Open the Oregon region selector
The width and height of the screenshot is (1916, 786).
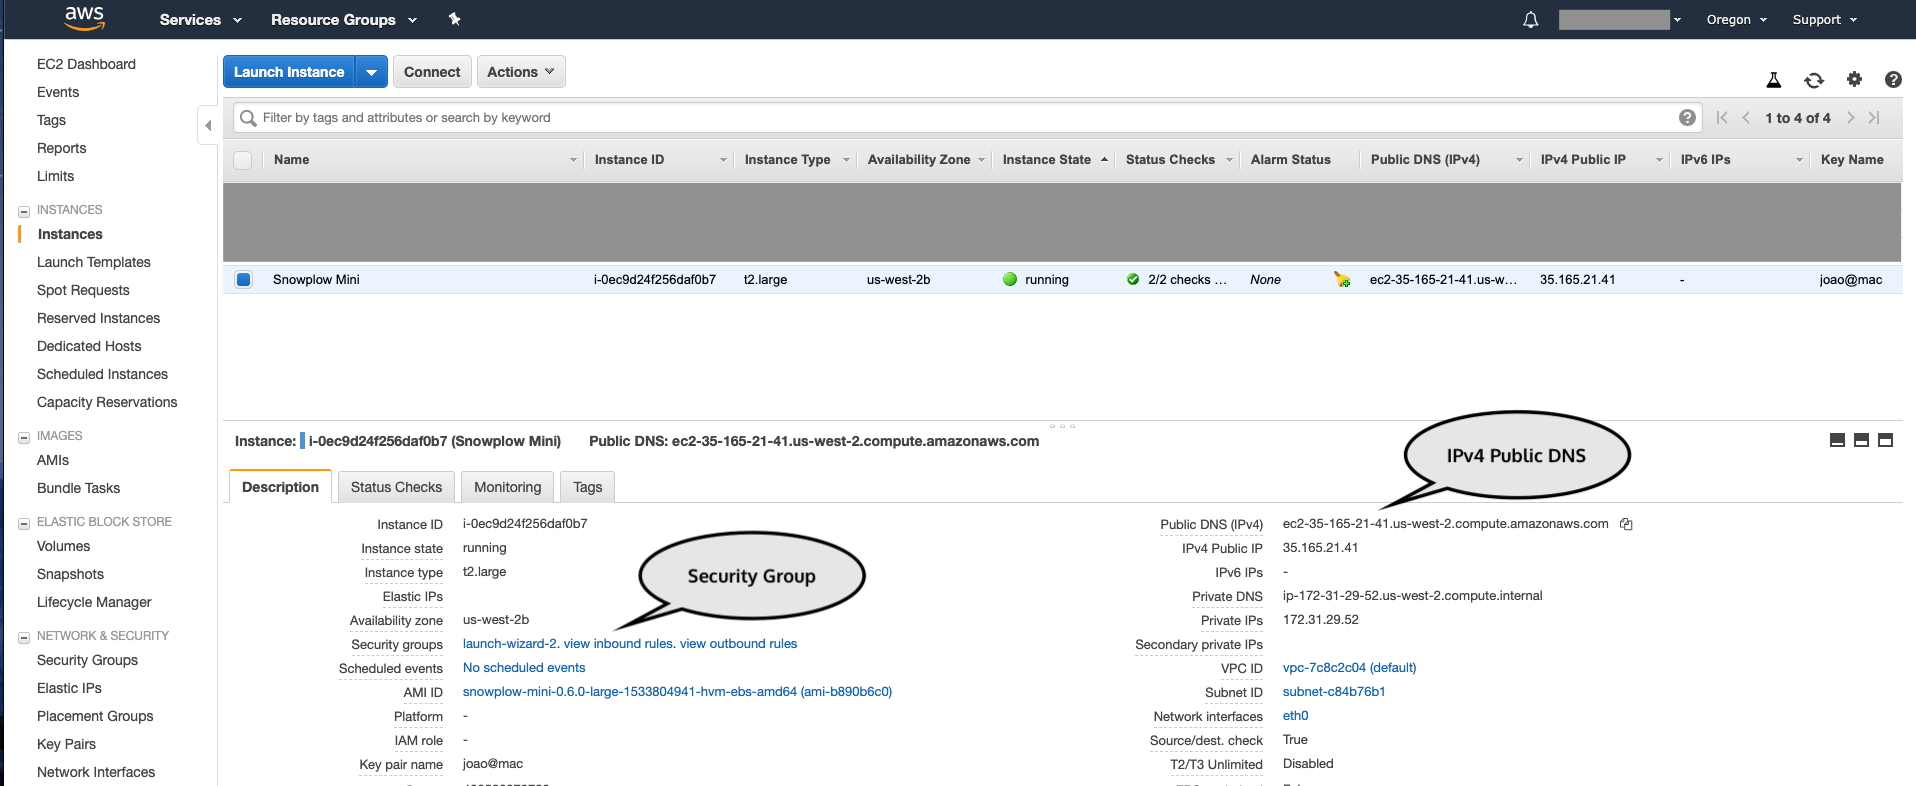pos(1736,20)
